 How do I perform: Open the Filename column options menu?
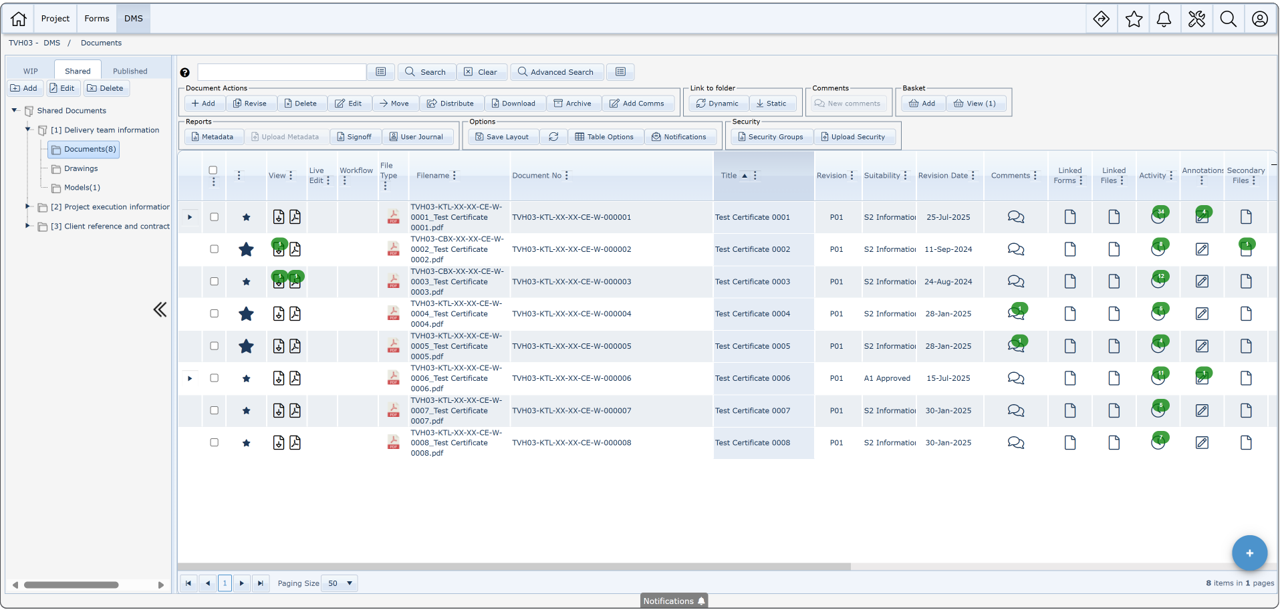tap(454, 176)
